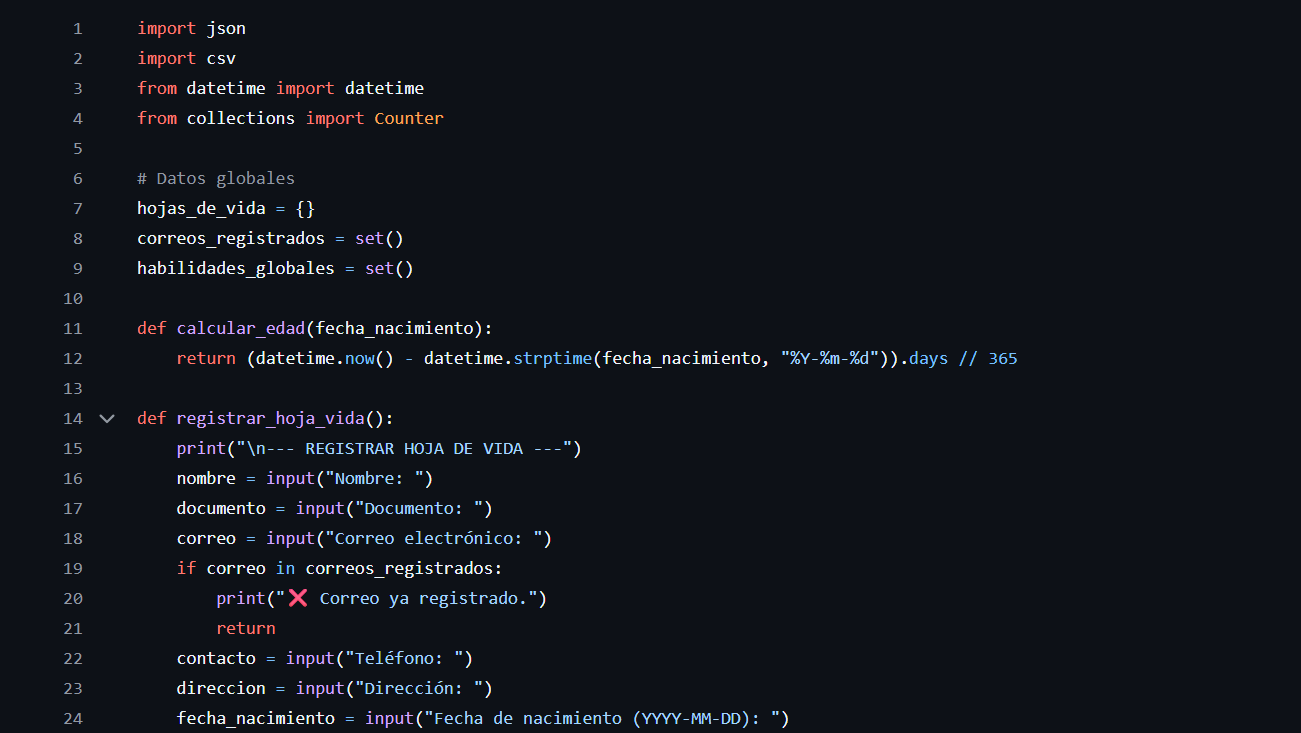
Task: Click line number 14 in gutter
Action: (73, 418)
